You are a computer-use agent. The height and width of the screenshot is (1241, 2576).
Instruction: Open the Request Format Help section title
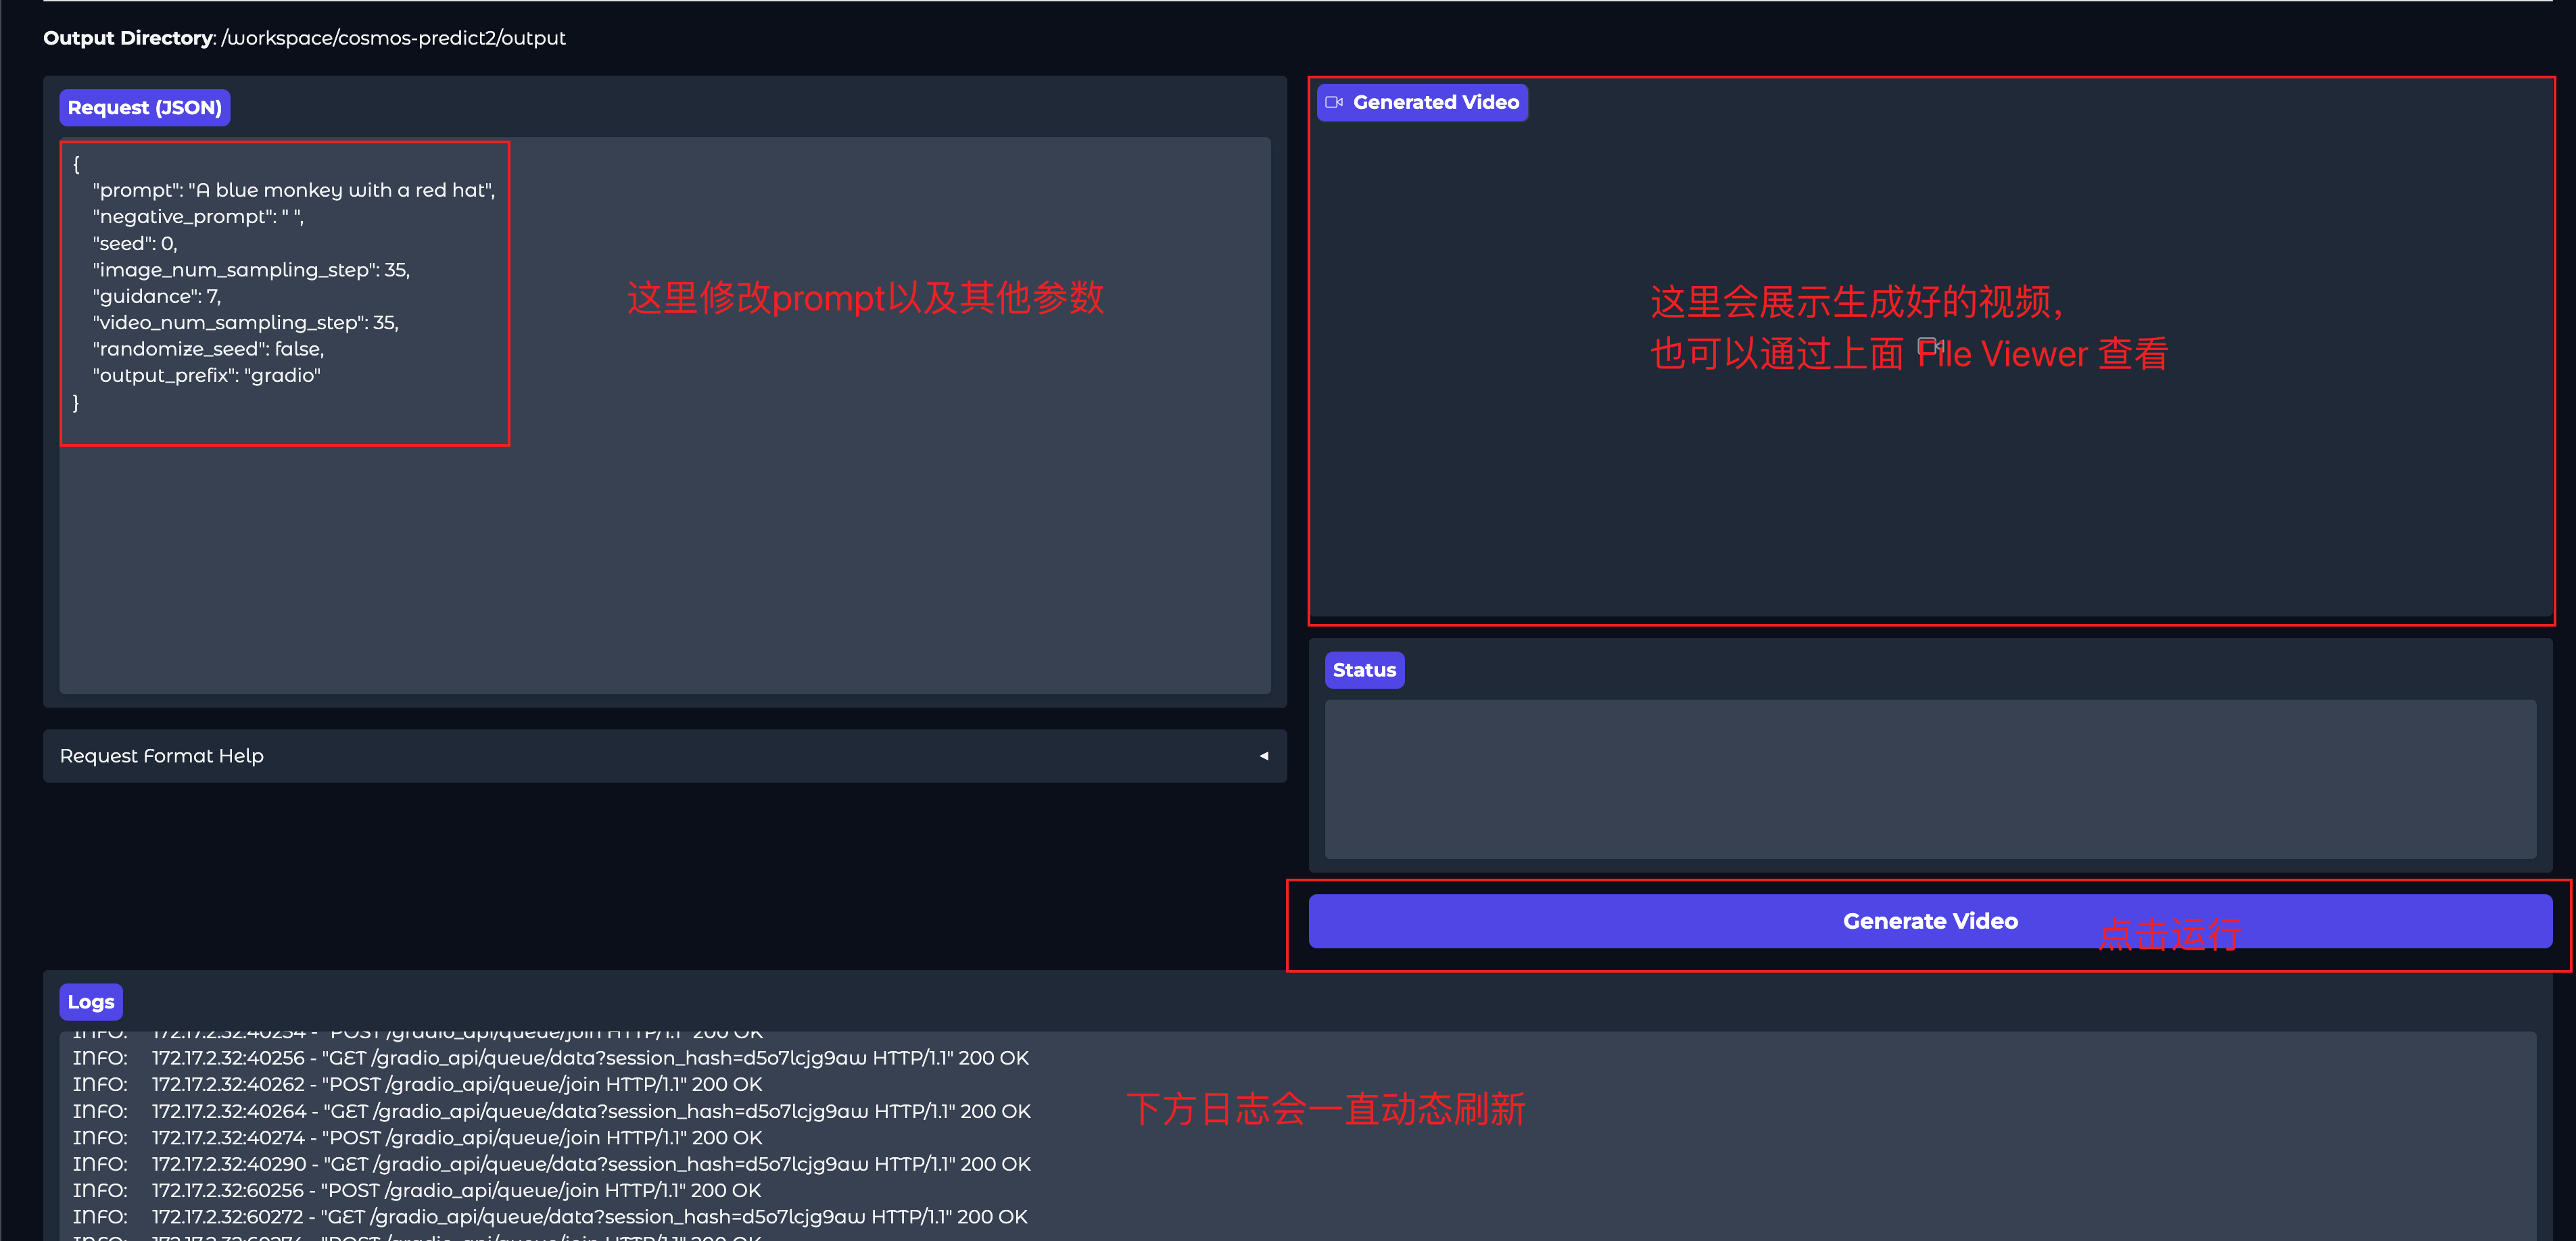point(162,756)
